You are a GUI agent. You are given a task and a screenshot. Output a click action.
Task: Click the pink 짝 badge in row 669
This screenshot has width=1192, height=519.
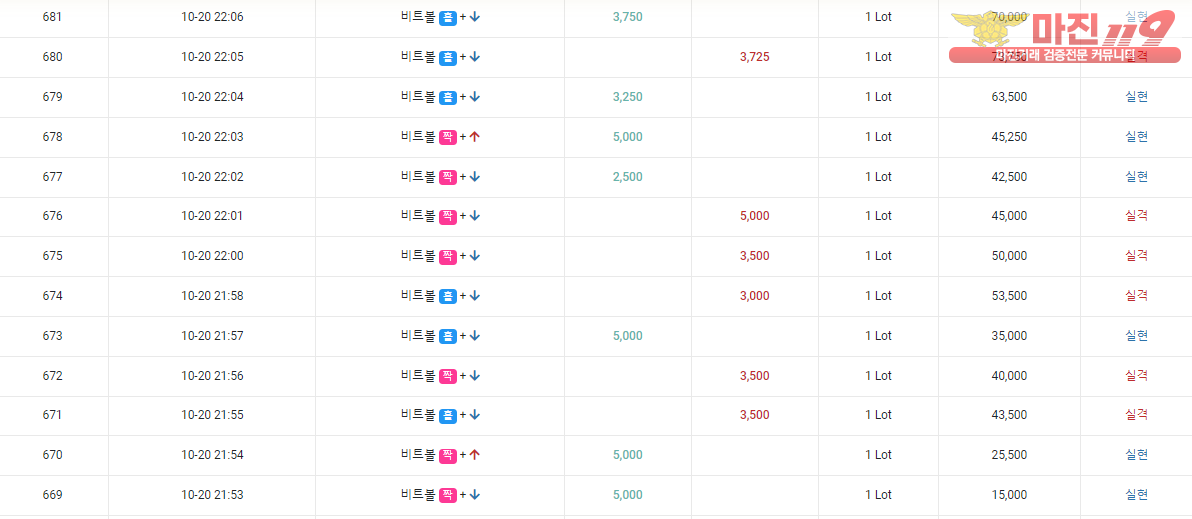[448, 495]
